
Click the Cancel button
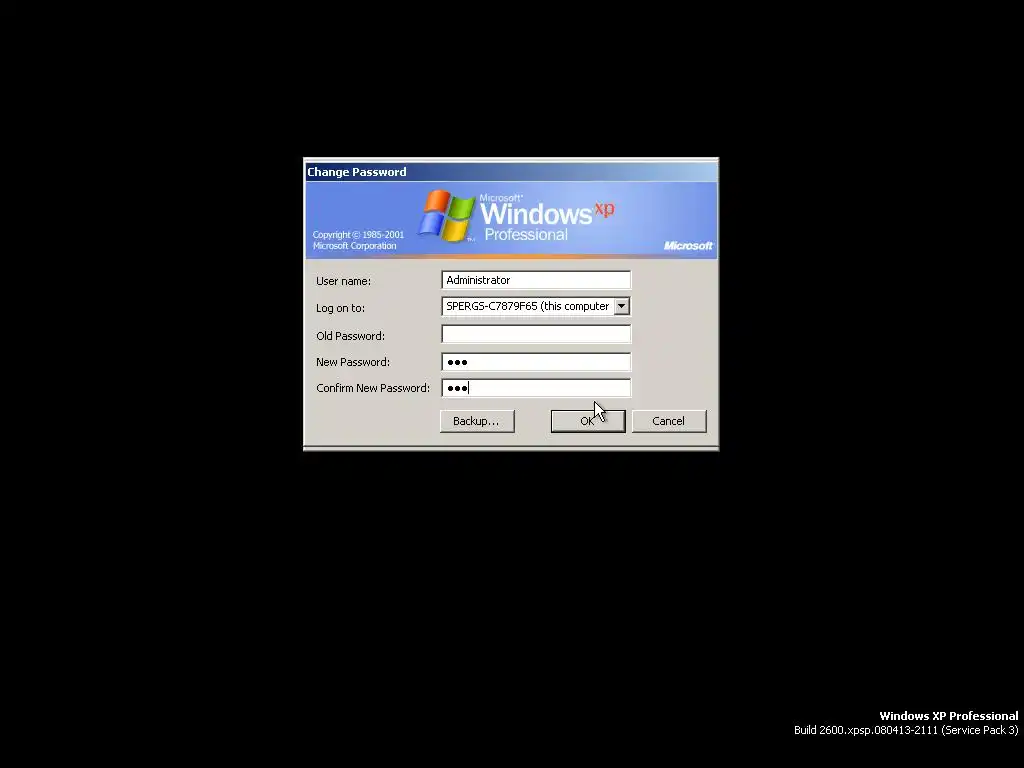pos(669,421)
